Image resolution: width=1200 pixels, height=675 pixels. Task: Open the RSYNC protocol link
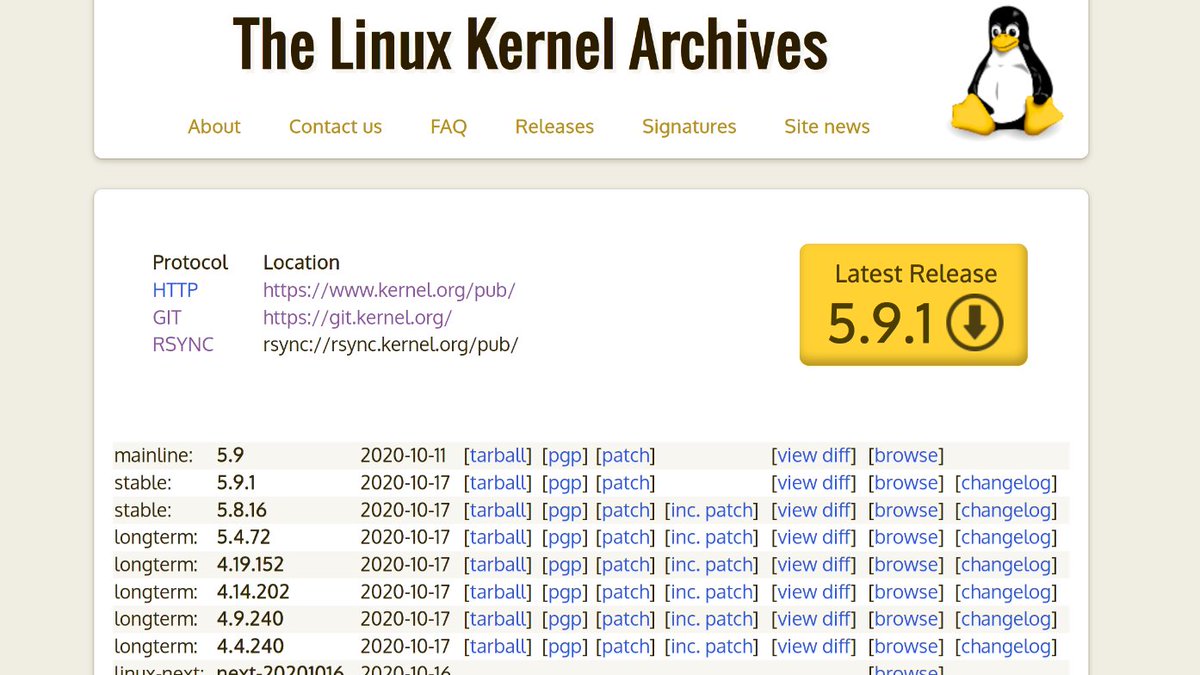(x=183, y=344)
